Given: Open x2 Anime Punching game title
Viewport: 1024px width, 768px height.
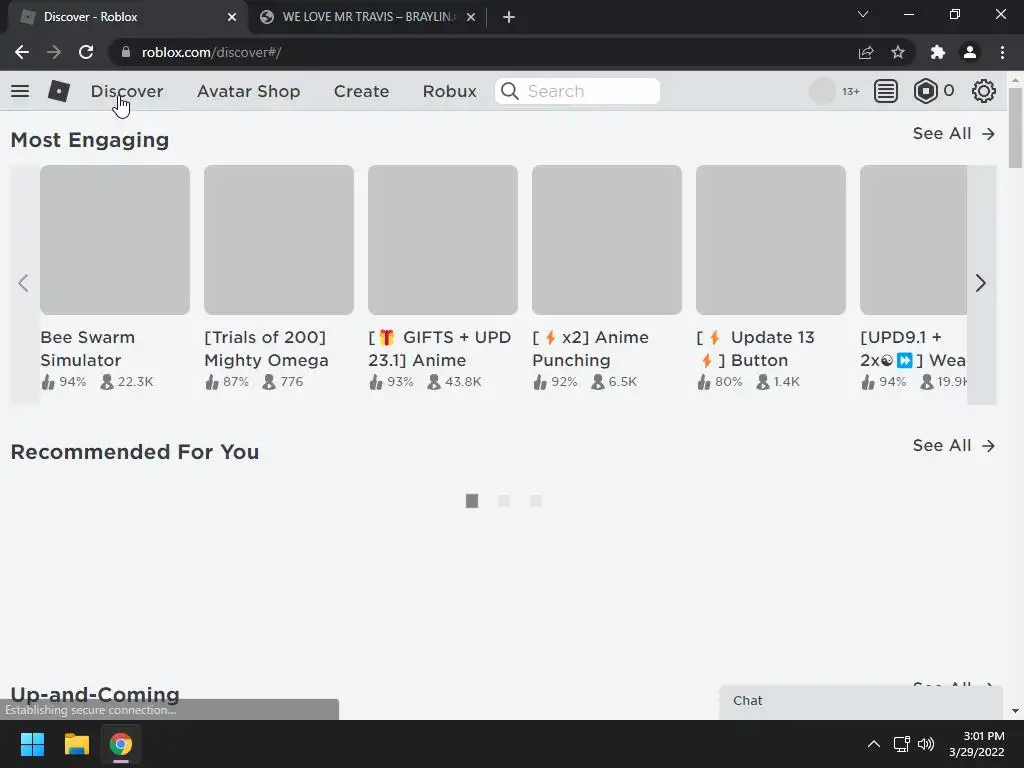Looking at the screenshot, I should (590, 349).
